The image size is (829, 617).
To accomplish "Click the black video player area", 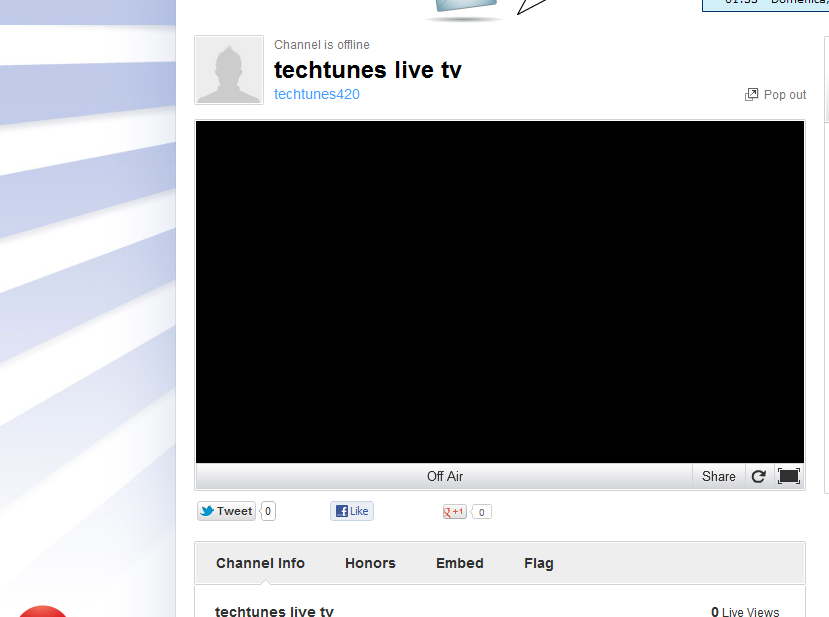I will pyautogui.click(x=499, y=291).
